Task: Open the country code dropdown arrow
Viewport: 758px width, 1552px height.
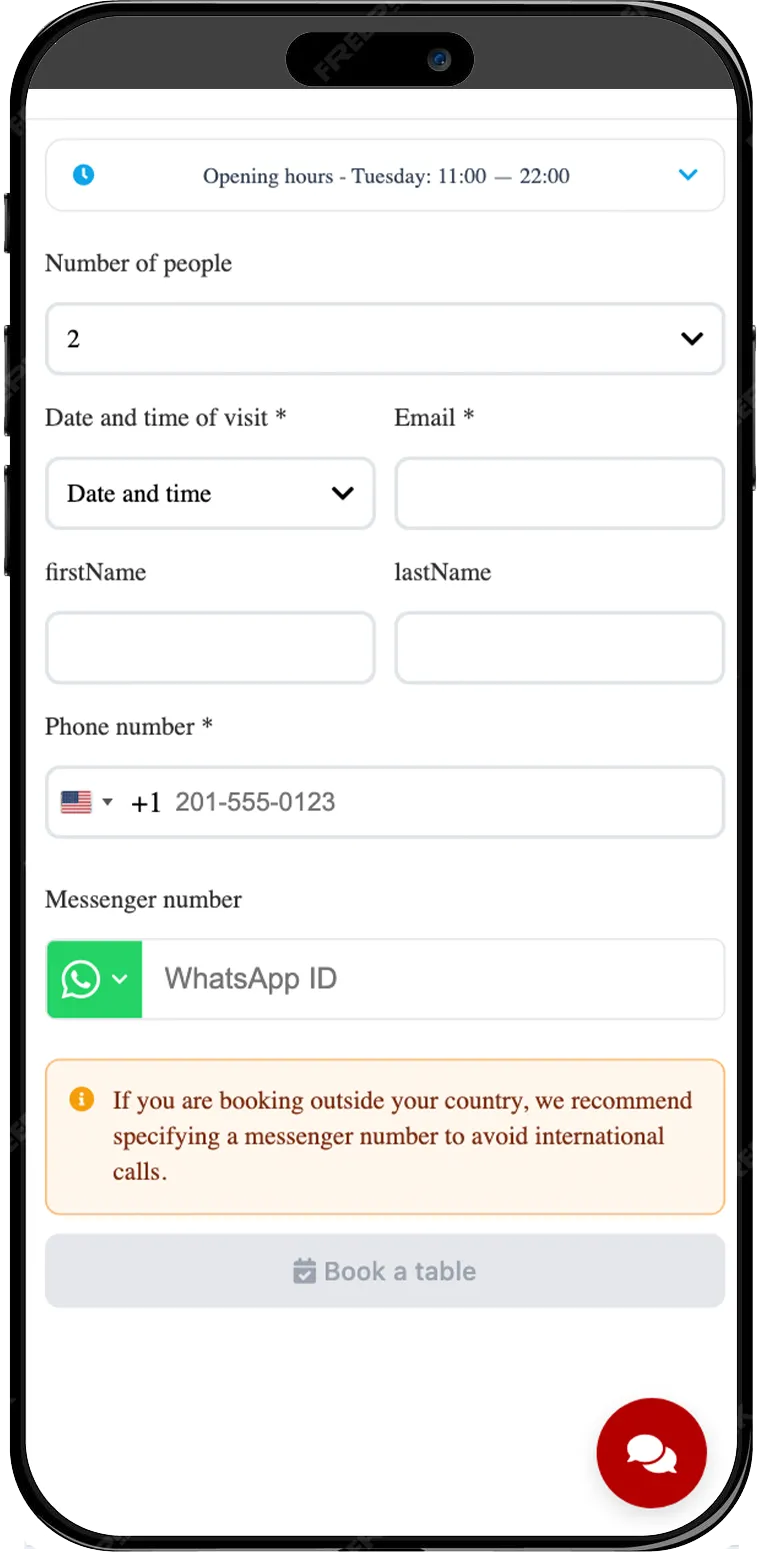Action: [107, 802]
